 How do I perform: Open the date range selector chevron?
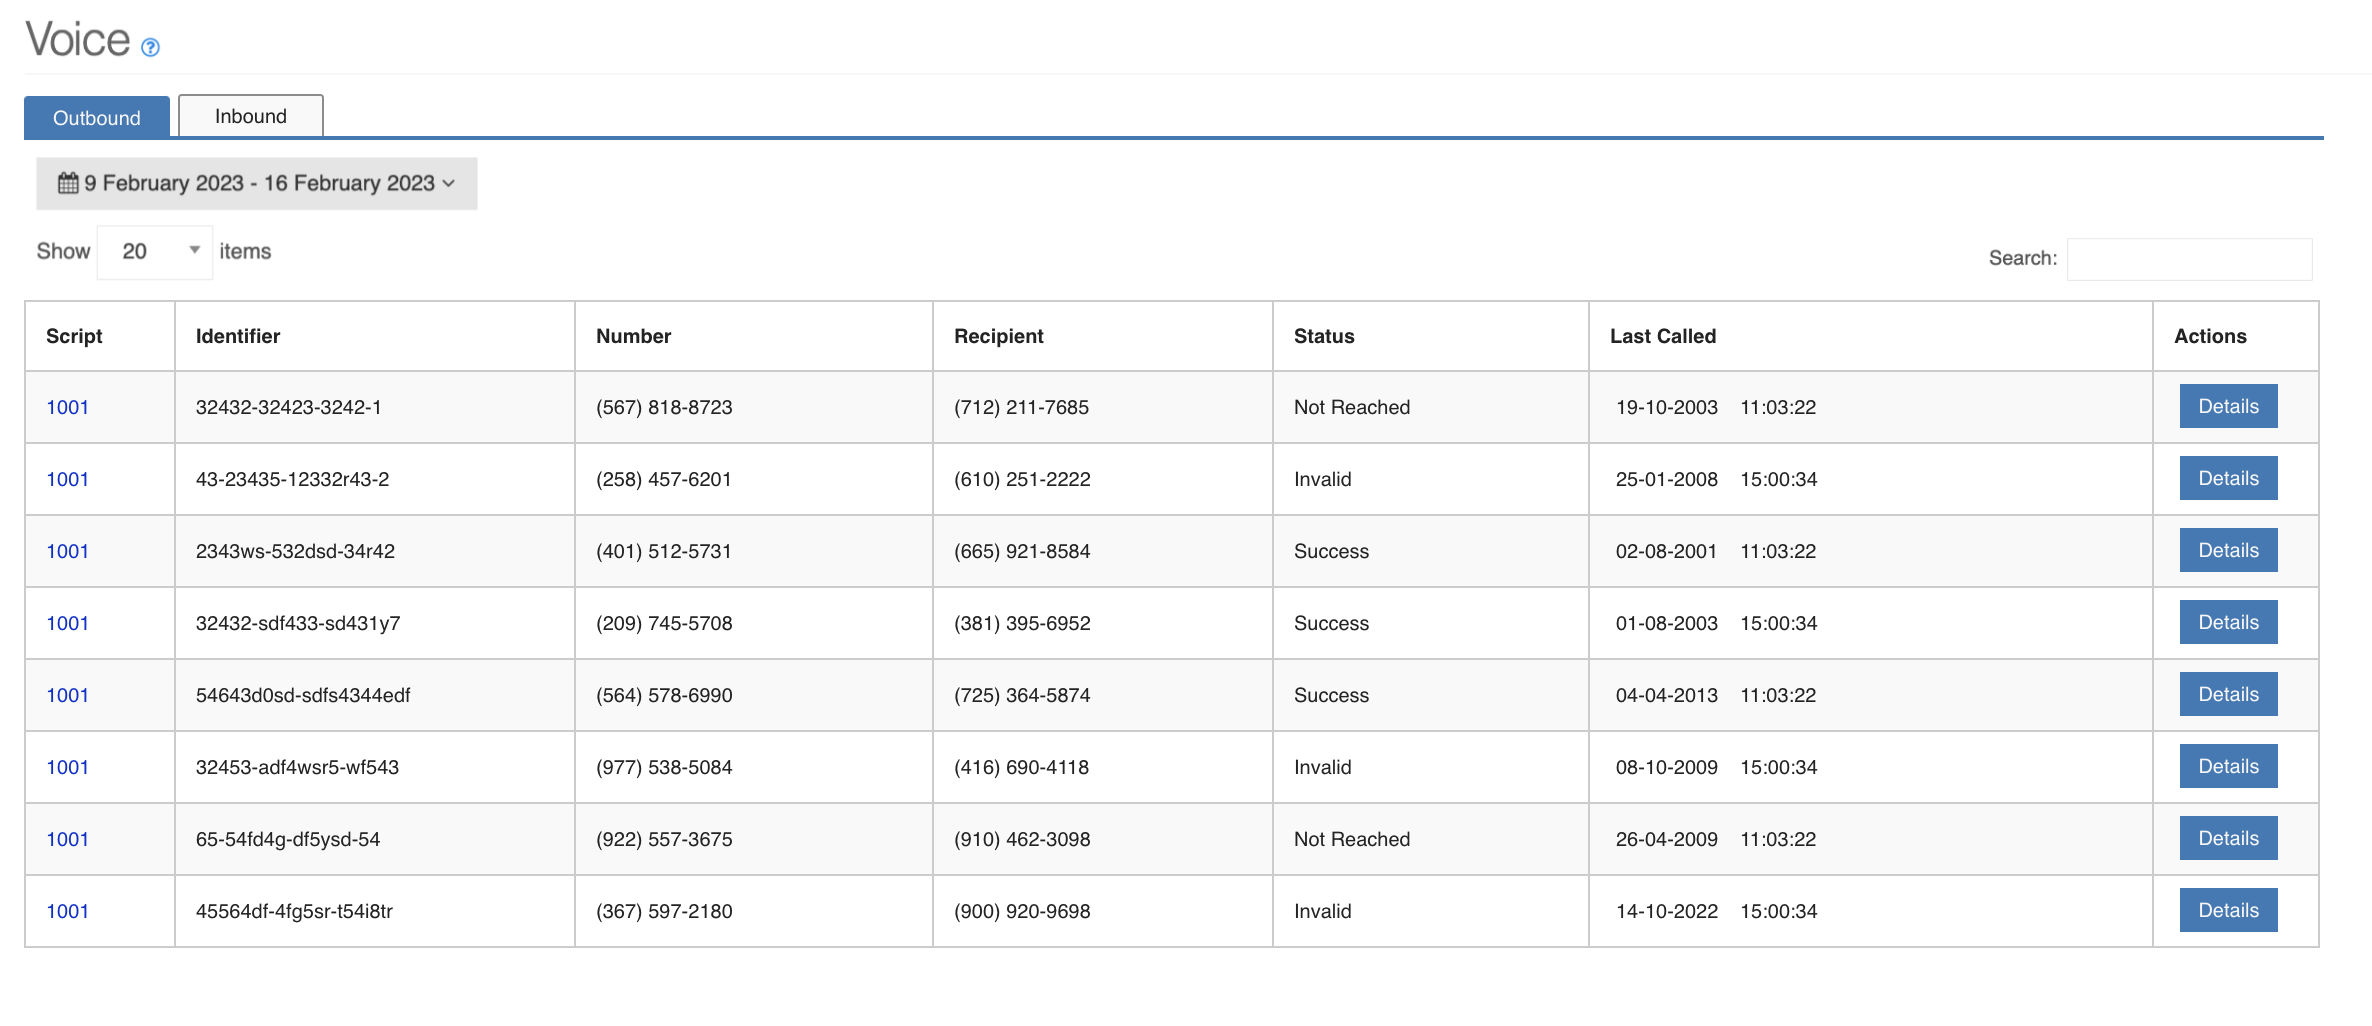coord(449,184)
